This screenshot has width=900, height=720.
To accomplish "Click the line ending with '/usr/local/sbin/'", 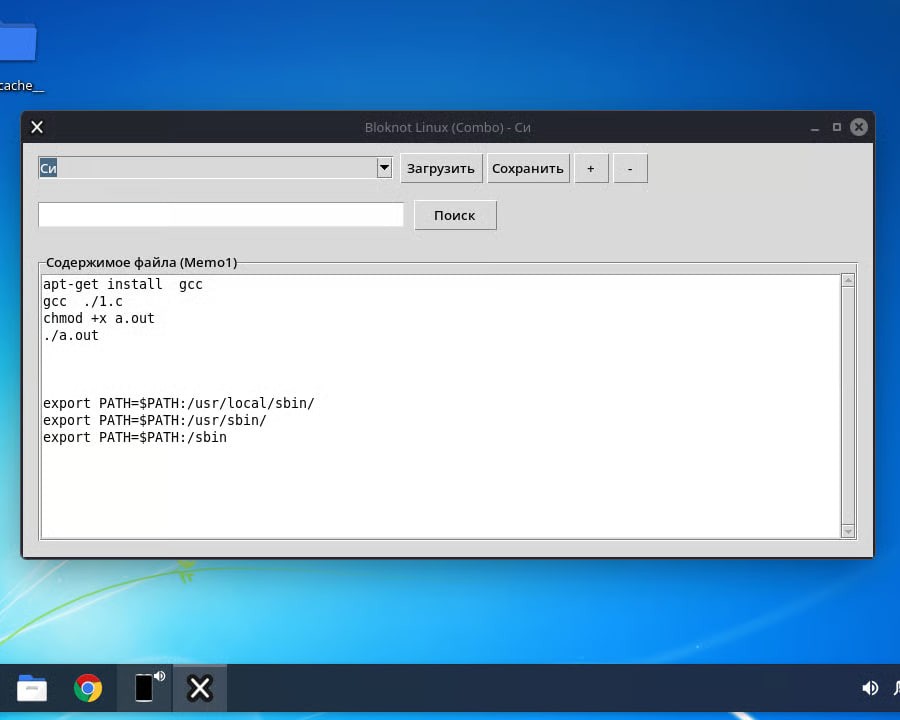I will (x=179, y=403).
